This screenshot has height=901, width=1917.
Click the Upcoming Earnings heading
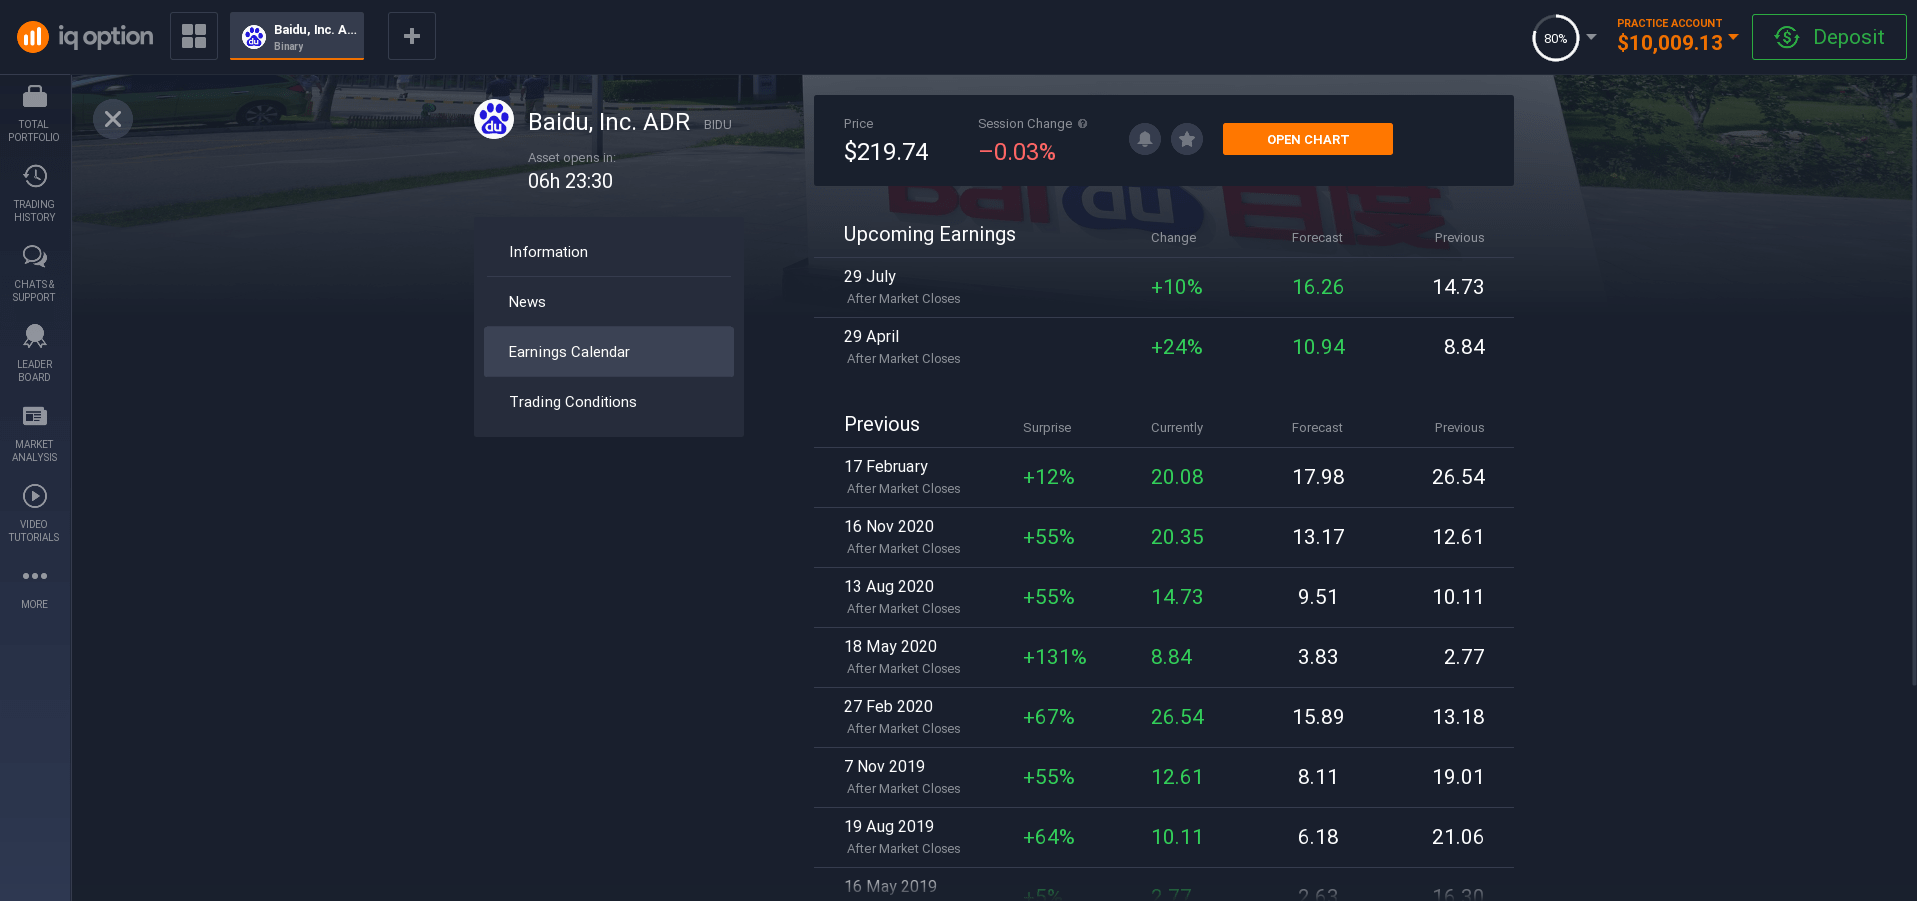click(929, 234)
